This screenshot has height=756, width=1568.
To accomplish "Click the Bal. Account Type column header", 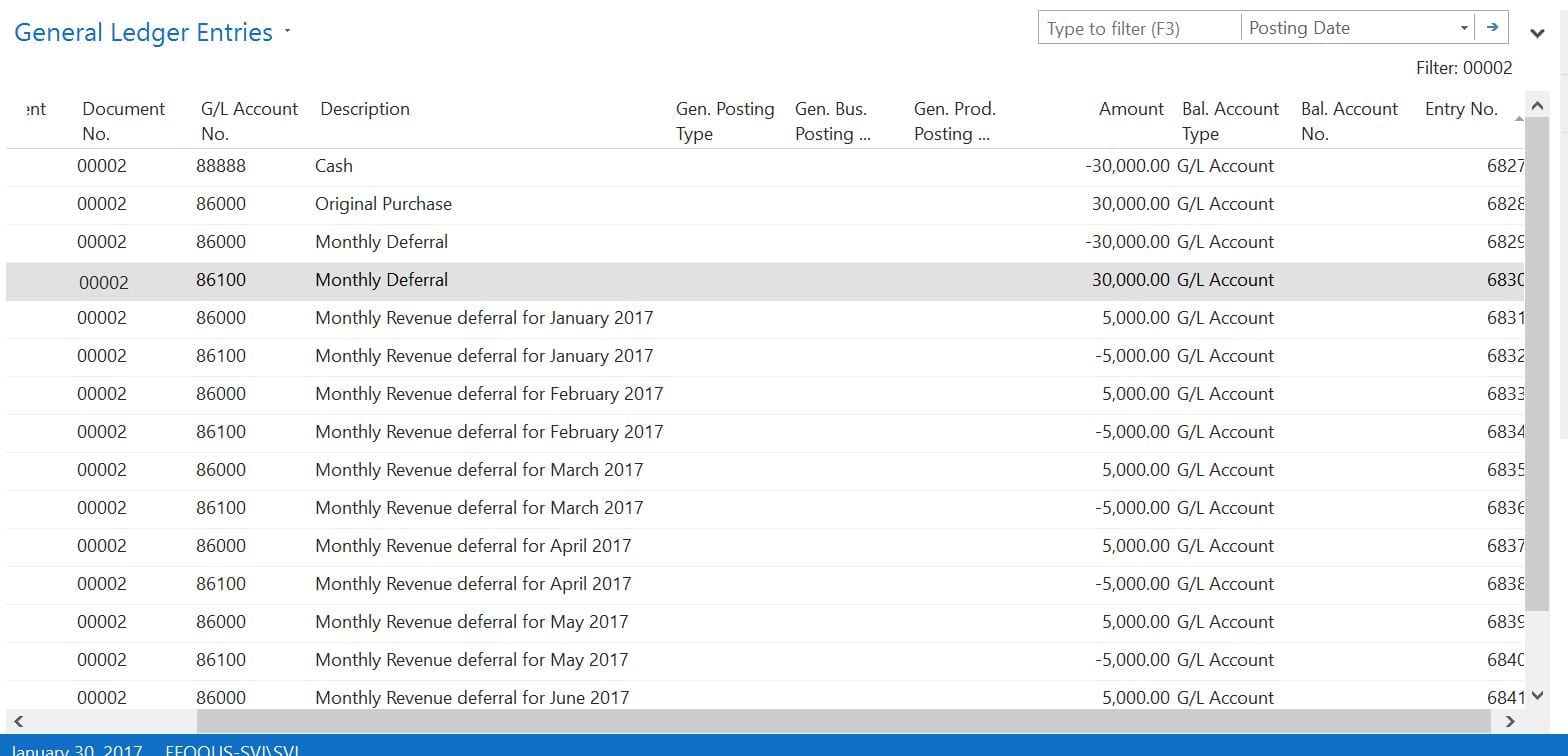I will tap(1230, 121).
